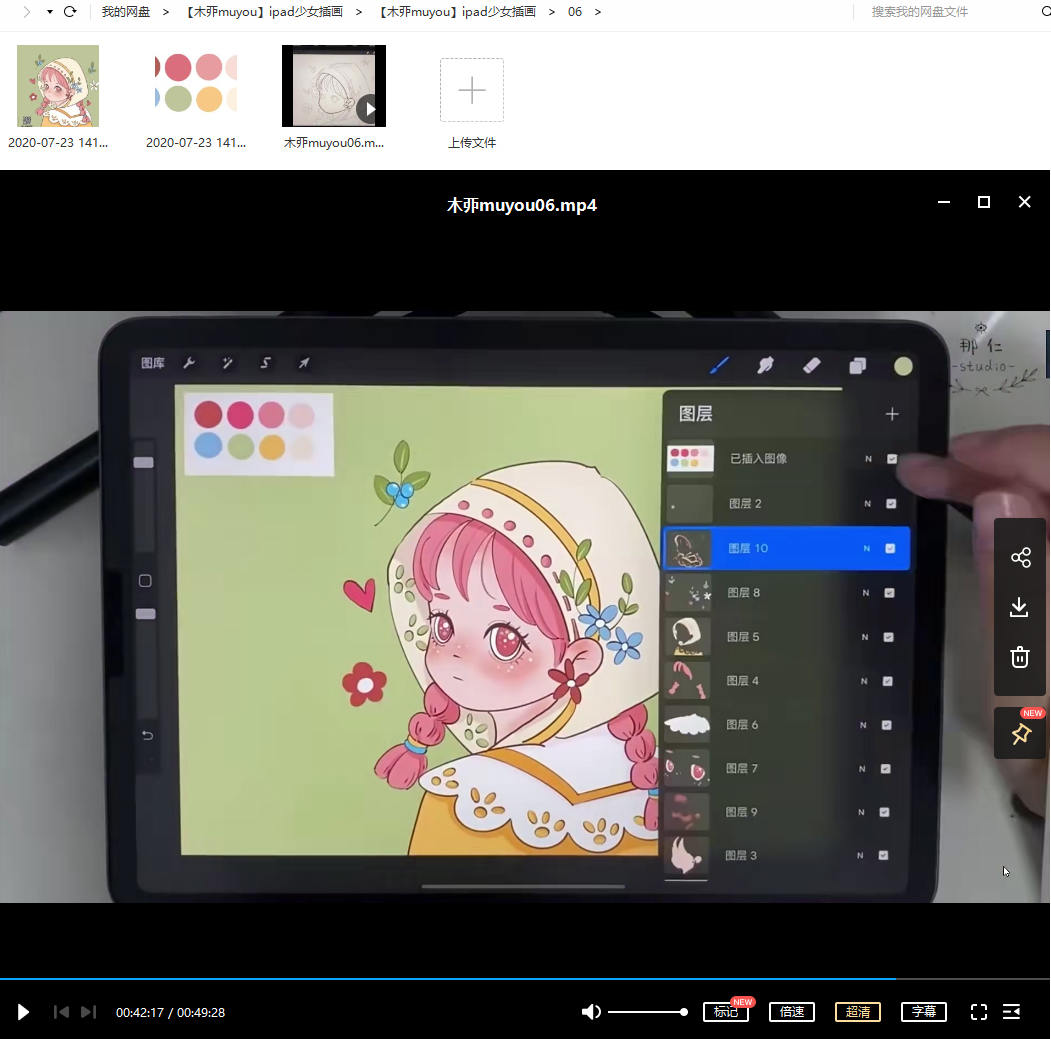The height and width of the screenshot is (1039, 1051).
Task: Click the volume slider track
Action: (646, 1012)
